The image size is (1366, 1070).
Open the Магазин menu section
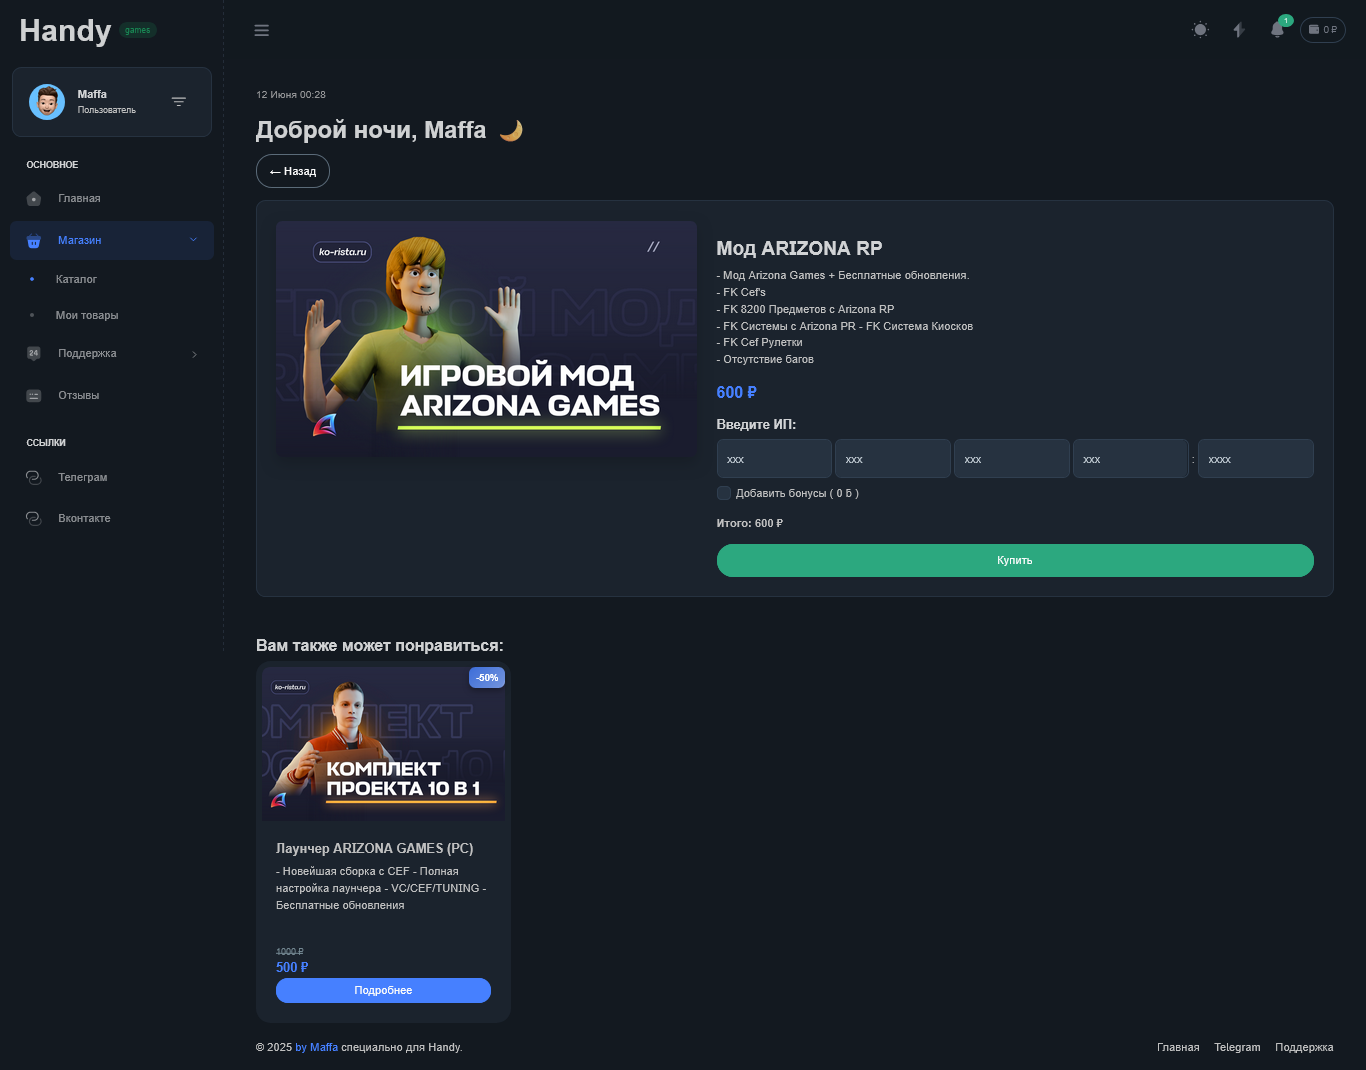[x=111, y=240]
